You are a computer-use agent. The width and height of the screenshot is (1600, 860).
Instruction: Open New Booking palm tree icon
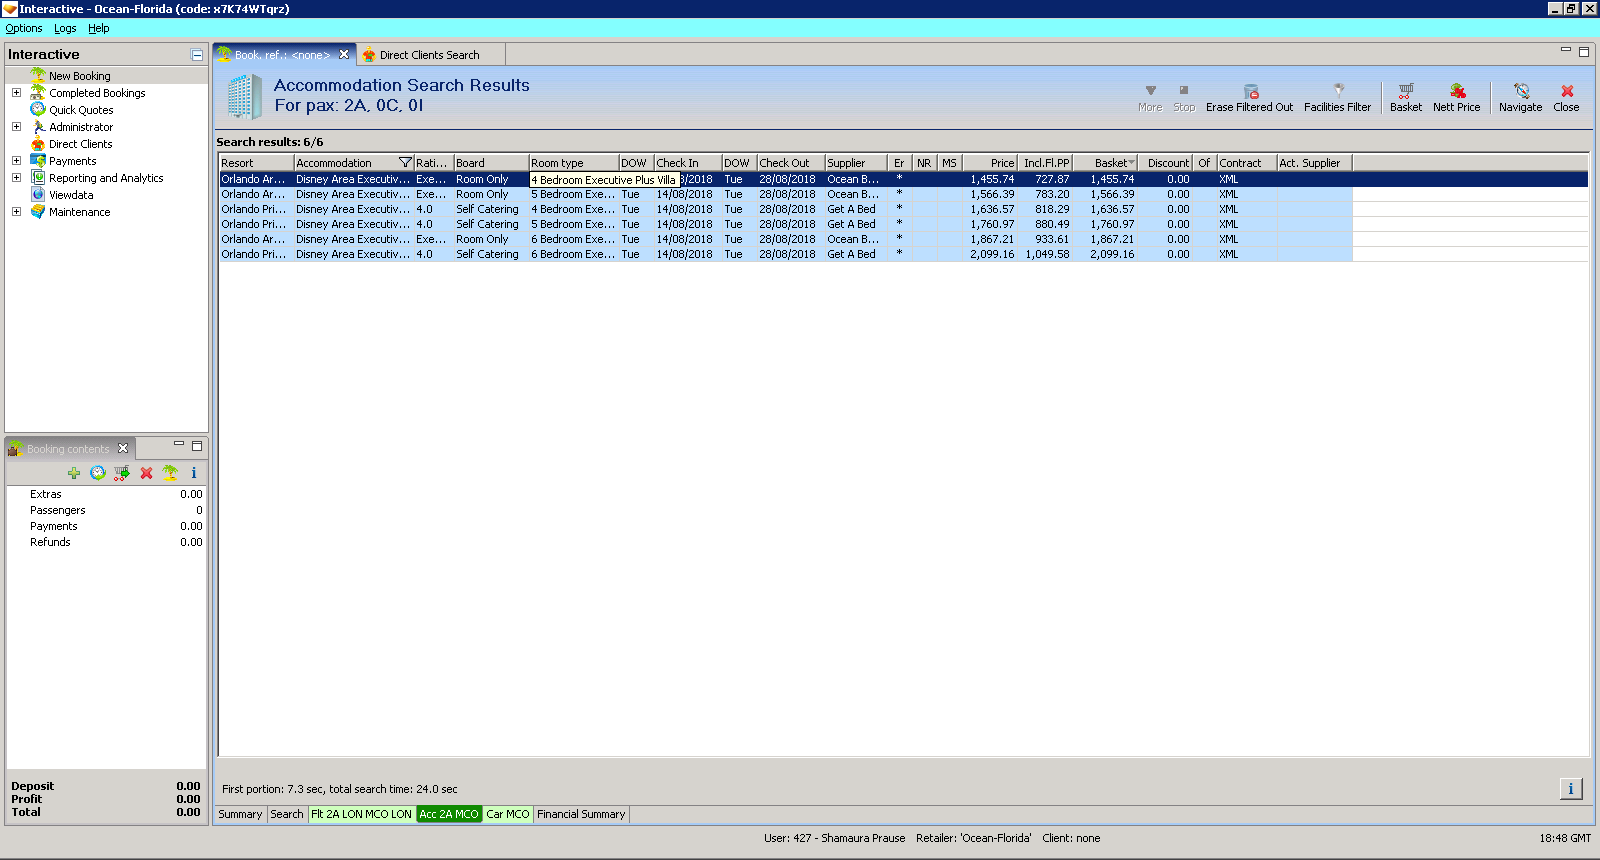38,75
